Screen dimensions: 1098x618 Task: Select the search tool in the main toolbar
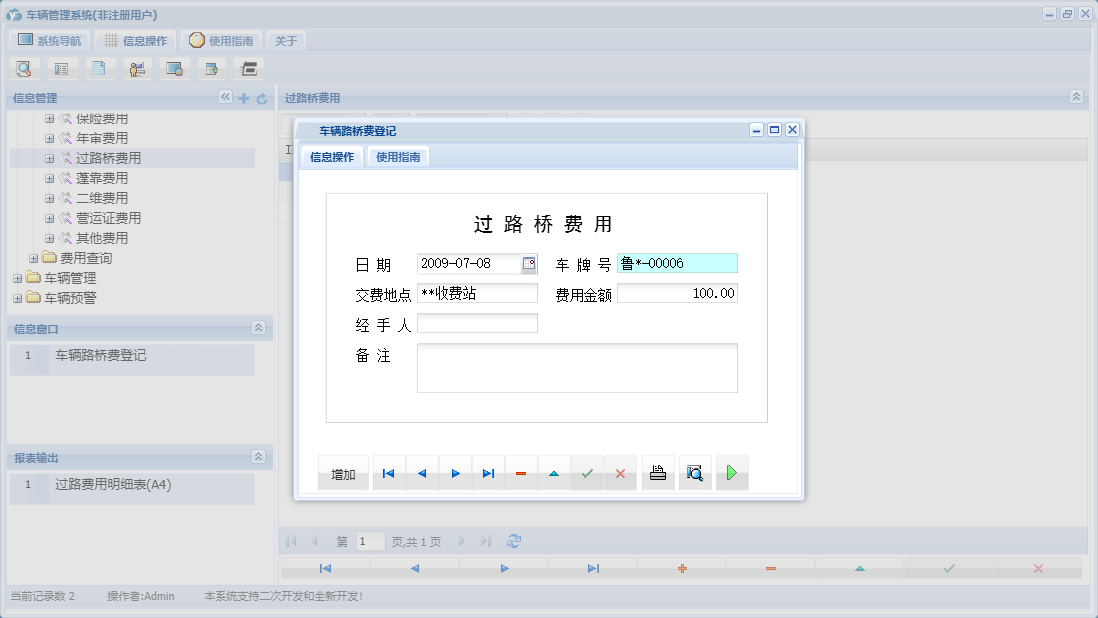click(x=24, y=68)
